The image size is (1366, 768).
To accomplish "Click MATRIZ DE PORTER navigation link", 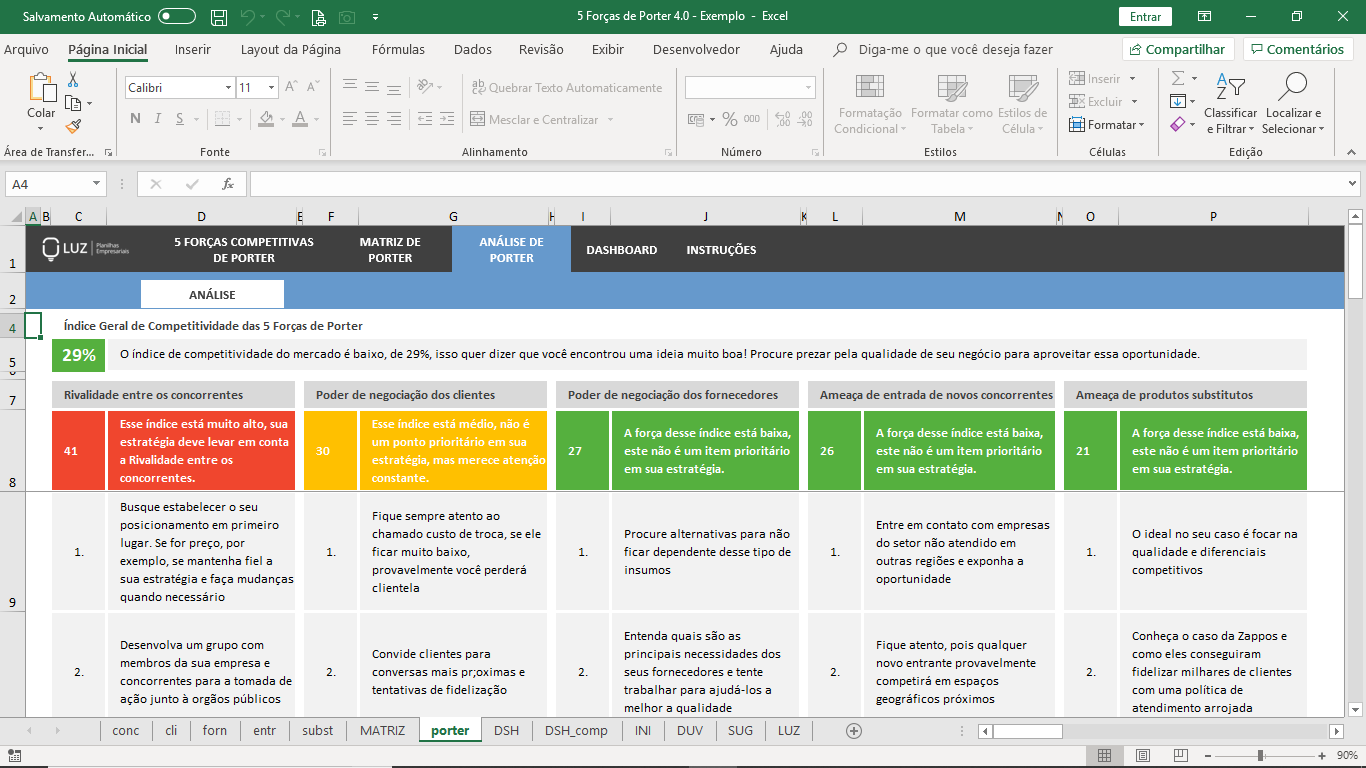I will [390, 250].
